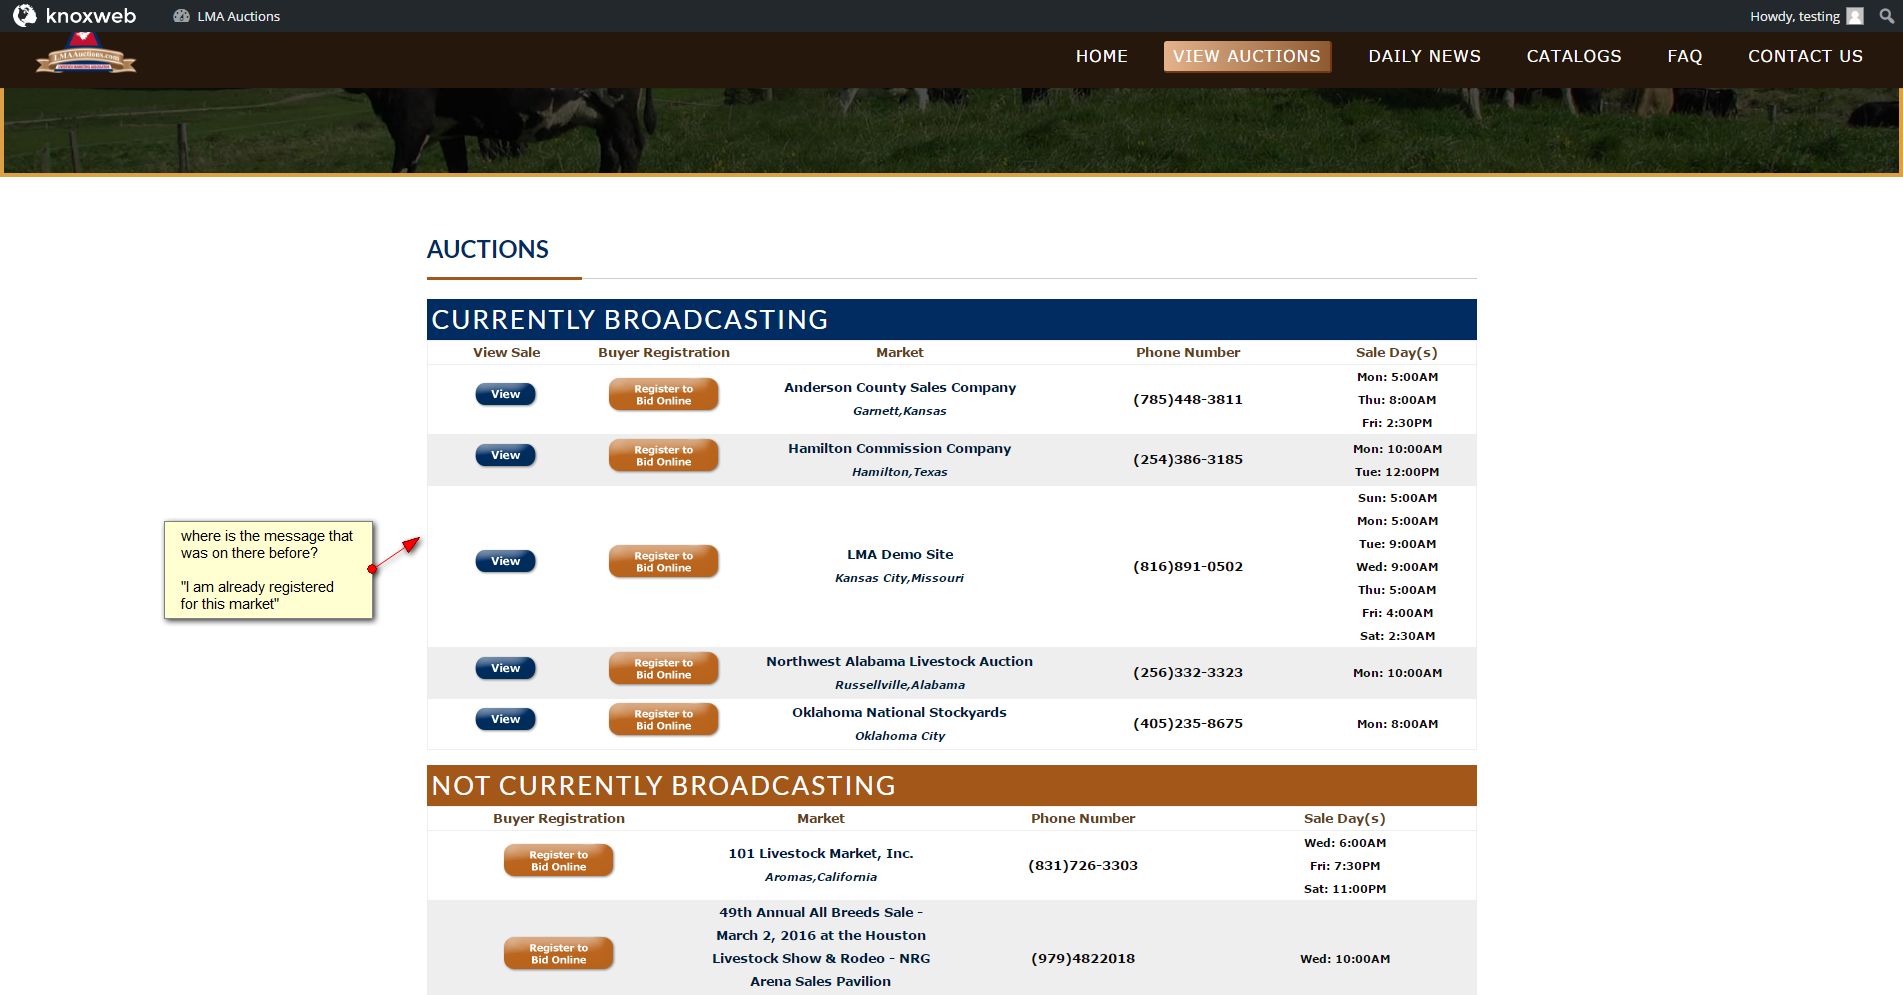Image resolution: width=1903 pixels, height=995 pixels.
Task: Open the CATALOGS menu item
Action: [x=1574, y=56]
